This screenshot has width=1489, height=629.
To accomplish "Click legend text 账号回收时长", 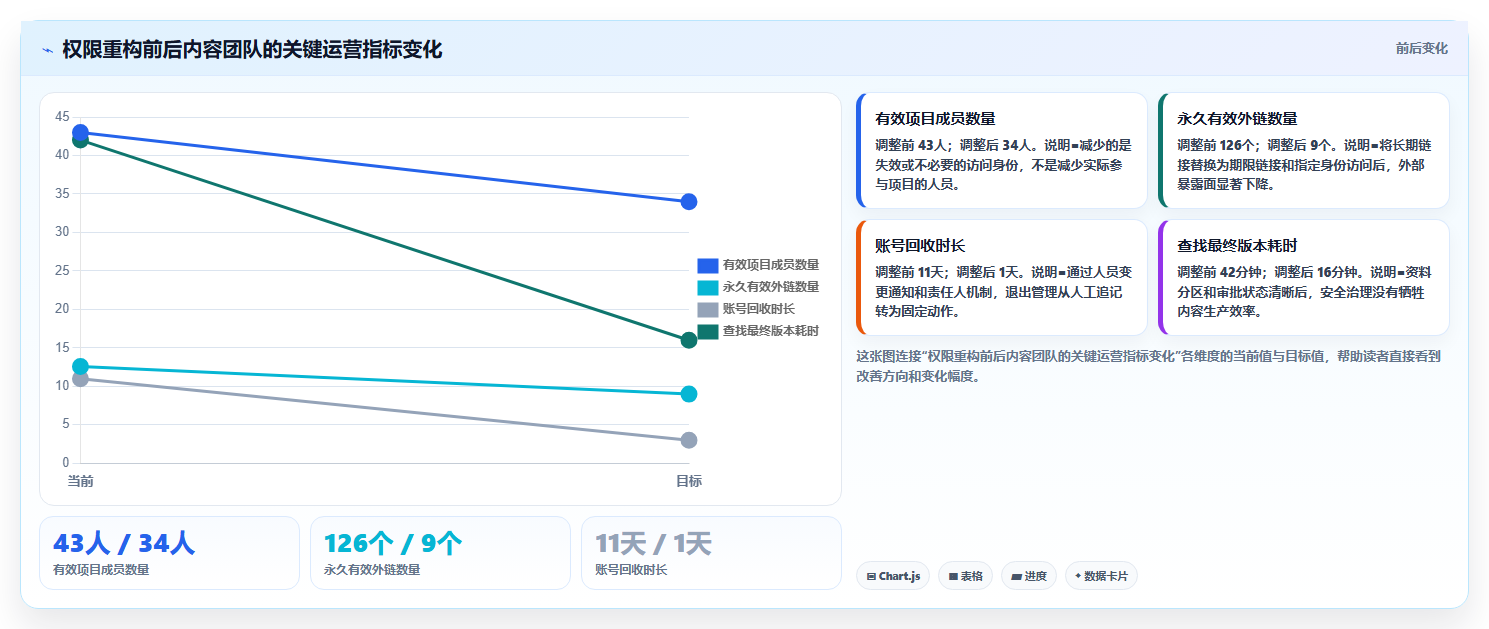I will click(x=759, y=309).
